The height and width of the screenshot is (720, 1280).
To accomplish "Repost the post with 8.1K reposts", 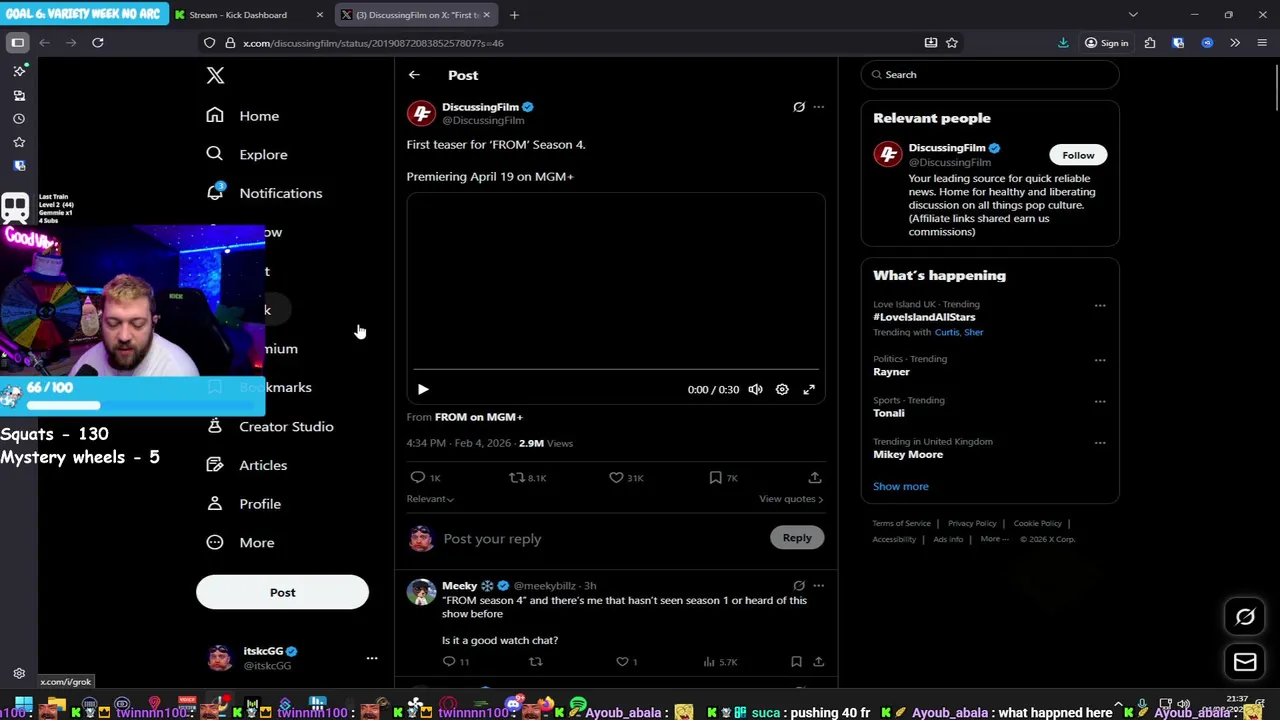I will (x=527, y=478).
